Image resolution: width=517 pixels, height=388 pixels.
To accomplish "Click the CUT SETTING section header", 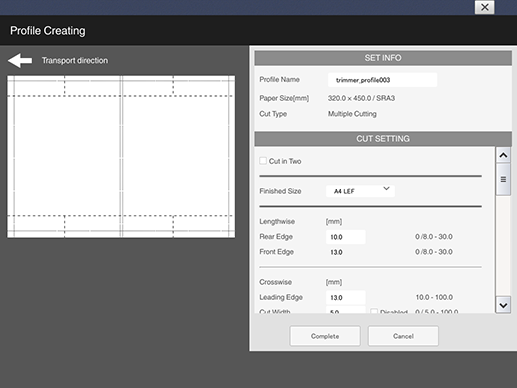I will pyautogui.click(x=383, y=139).
